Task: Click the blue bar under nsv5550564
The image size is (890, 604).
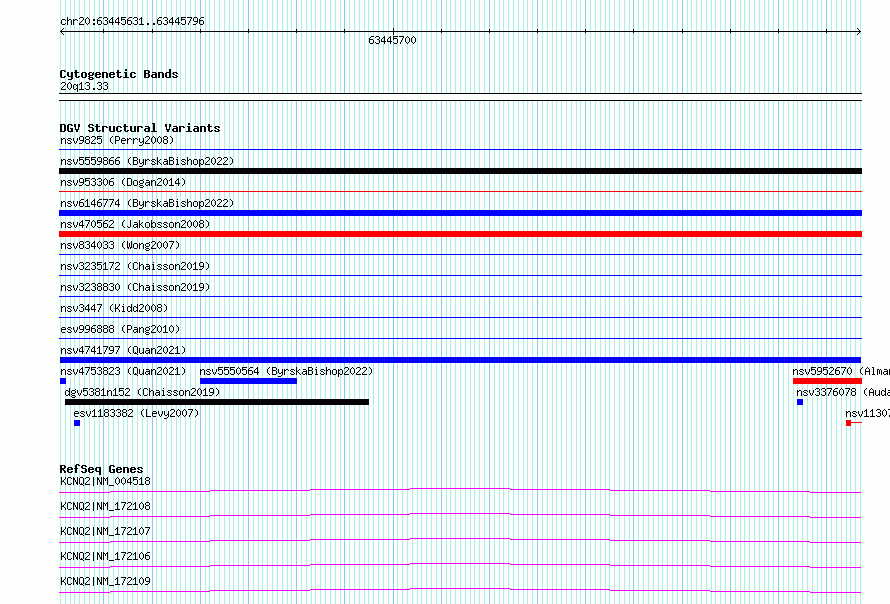Action: click(248, 381)
